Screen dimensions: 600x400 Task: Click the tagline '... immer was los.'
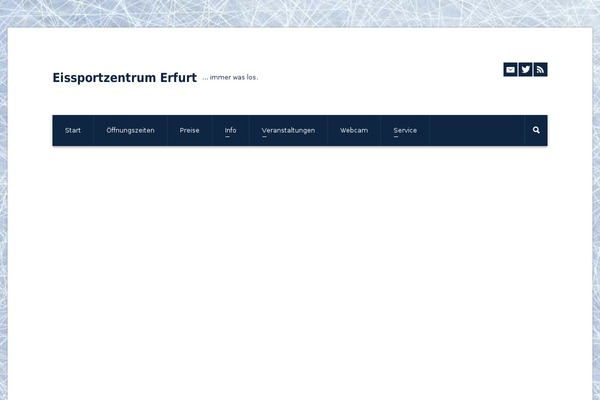pos(230,77)
